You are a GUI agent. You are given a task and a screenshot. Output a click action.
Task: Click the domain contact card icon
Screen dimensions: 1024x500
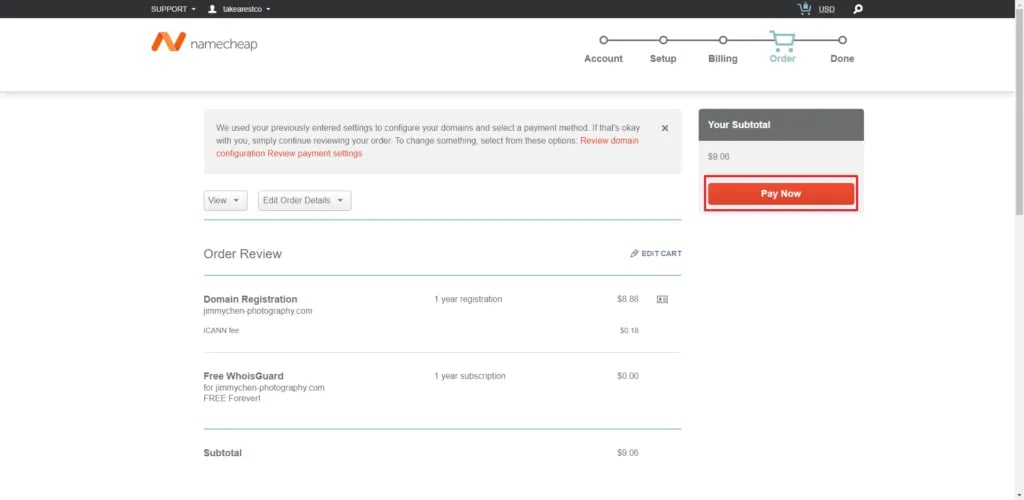(662, 300)
